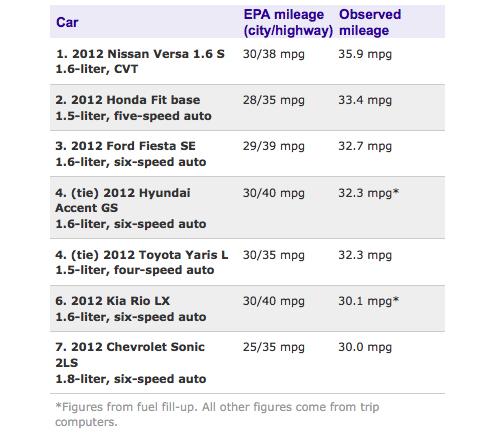Click the fuel fill-up footnote text
Viewport: 500px width, 439px height.
click(x=217, y=414)
